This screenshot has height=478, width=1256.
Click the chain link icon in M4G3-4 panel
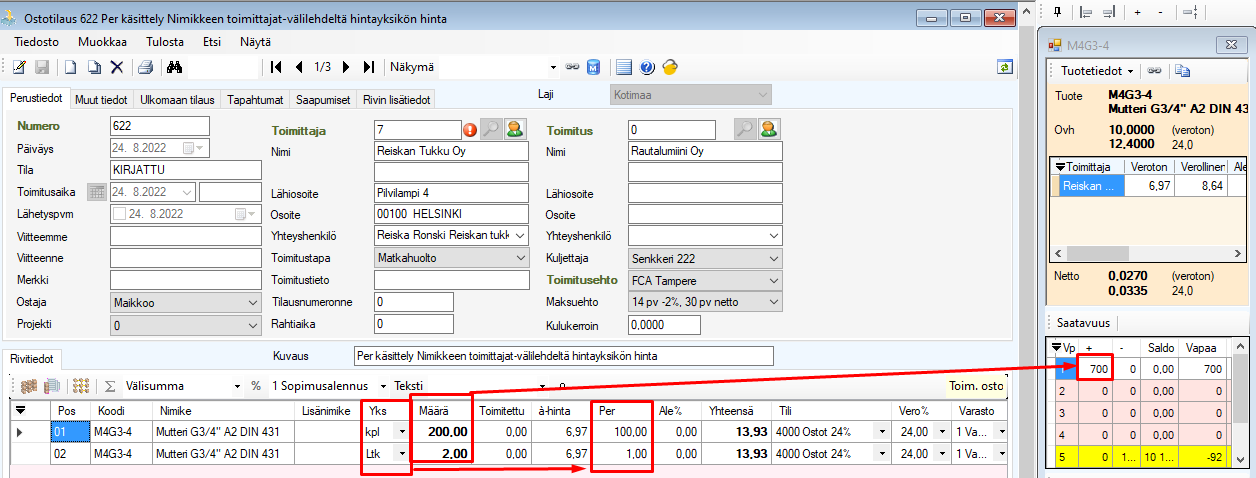(x=1154, y=71)
